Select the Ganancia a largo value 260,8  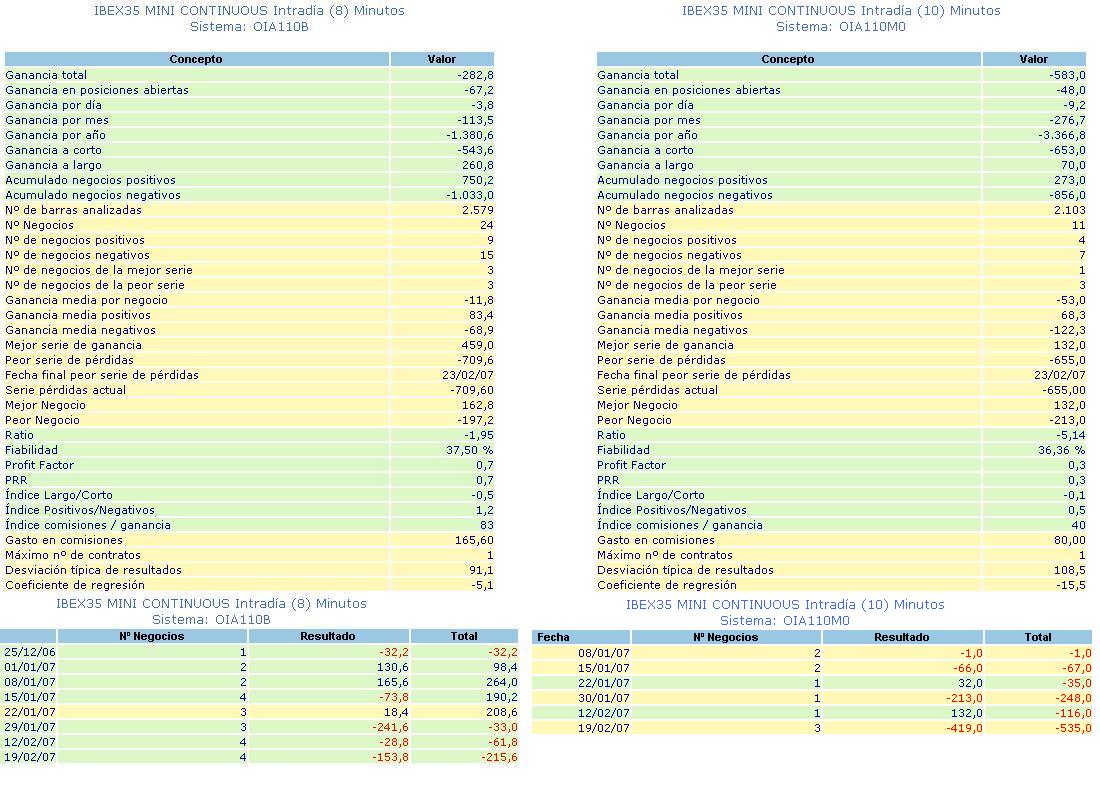477,165
